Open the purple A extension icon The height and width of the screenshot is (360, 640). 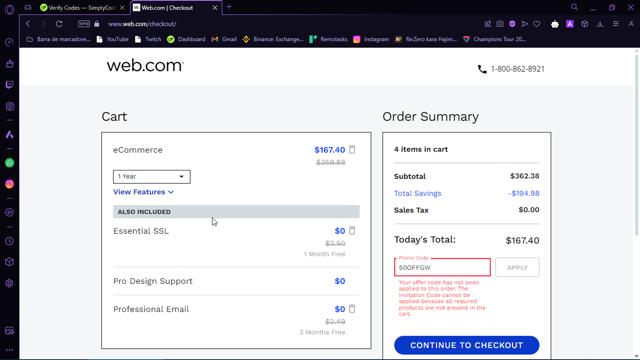pyautogui.click(x=570, y=24)
